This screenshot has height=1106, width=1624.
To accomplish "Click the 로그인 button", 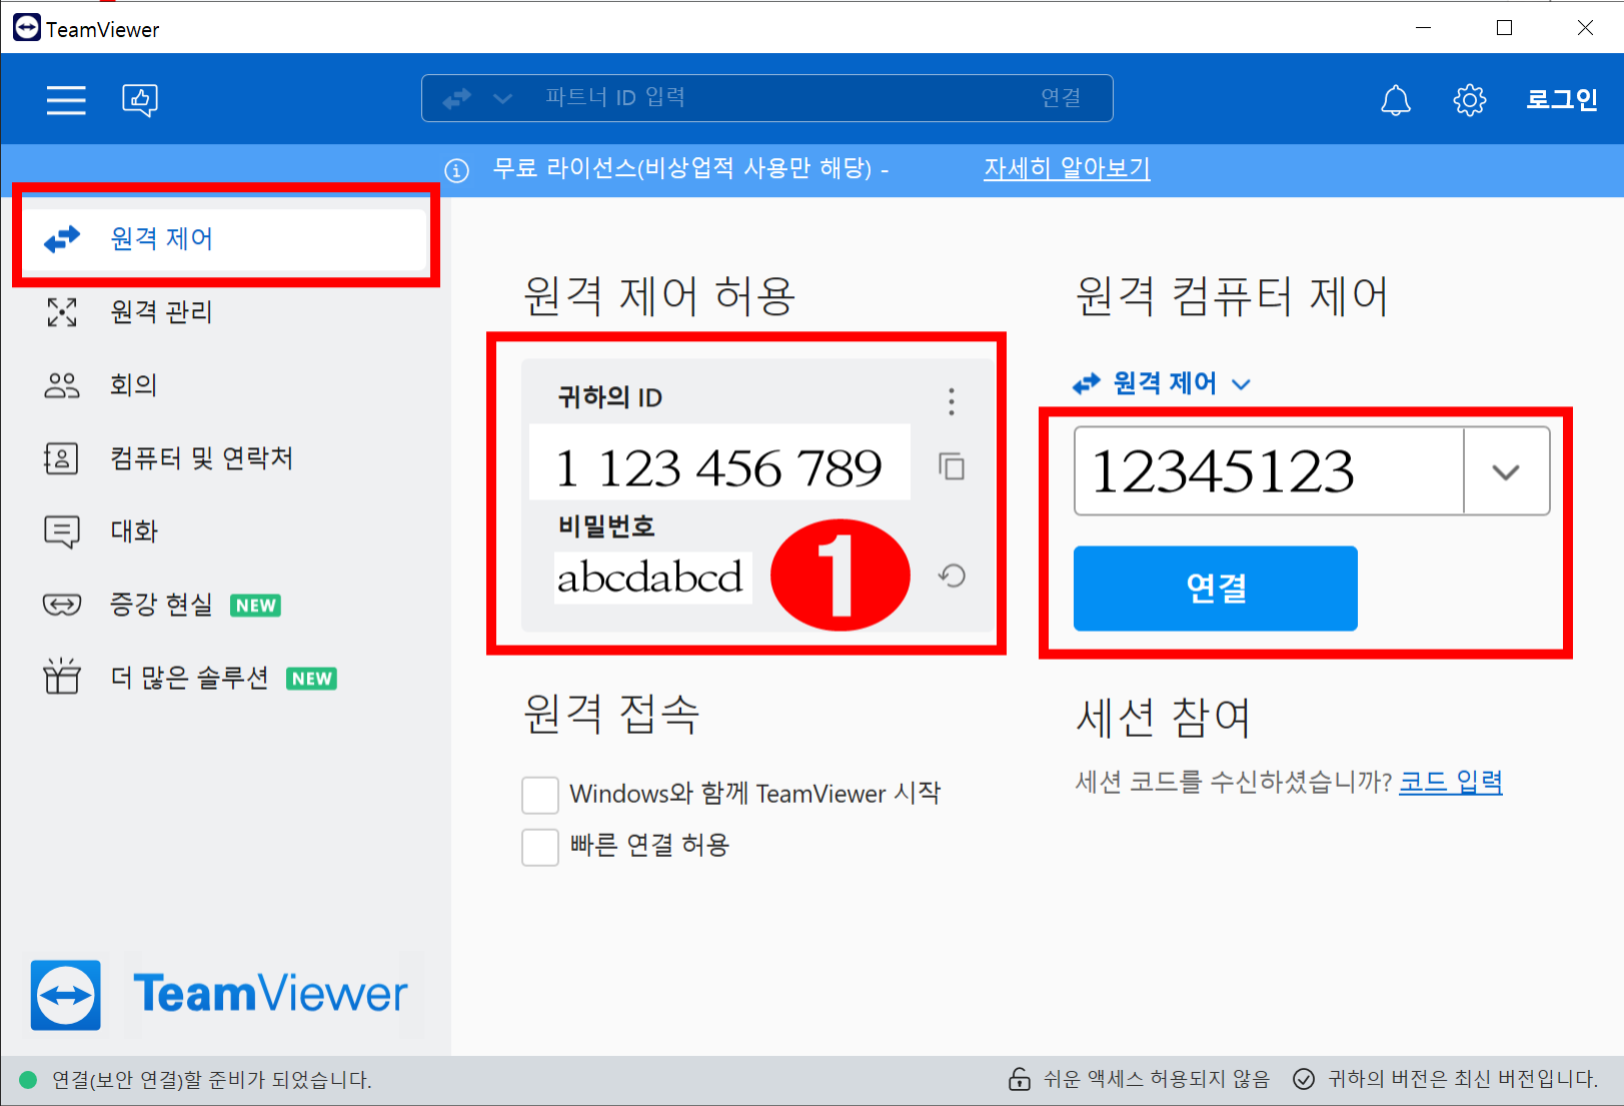I will point(1562,99).
